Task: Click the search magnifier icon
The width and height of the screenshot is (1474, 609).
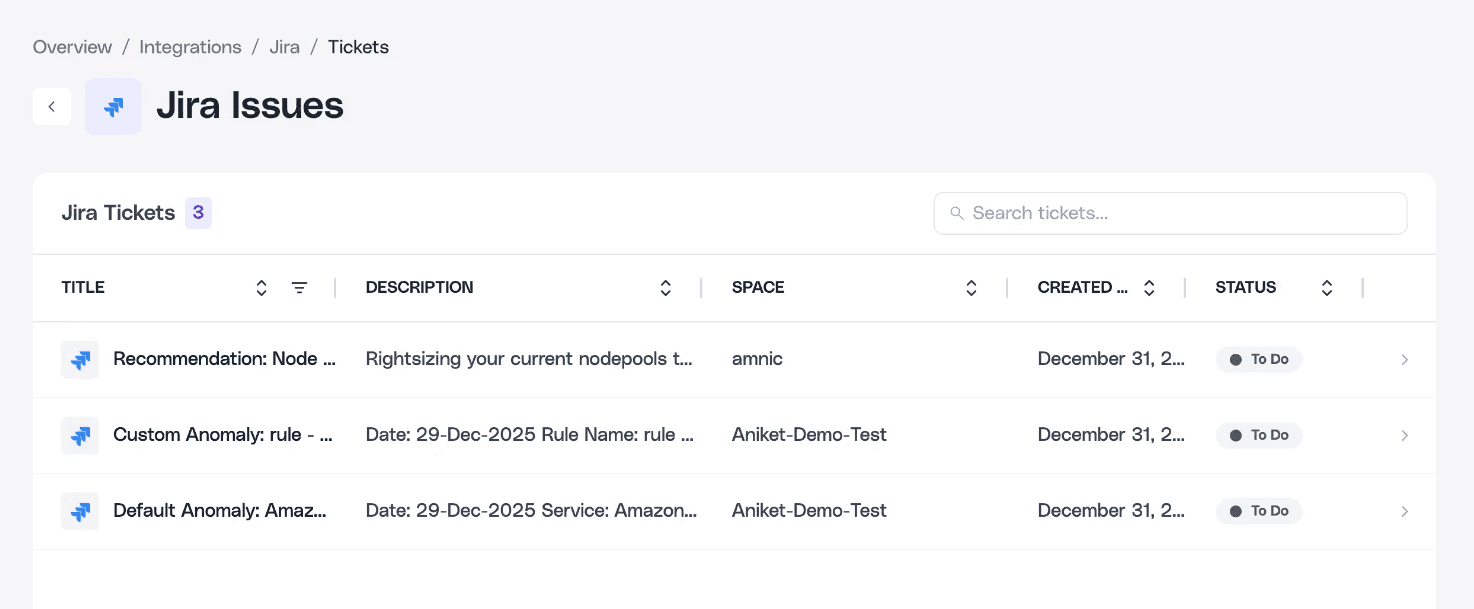Action: tap(957, 213)
